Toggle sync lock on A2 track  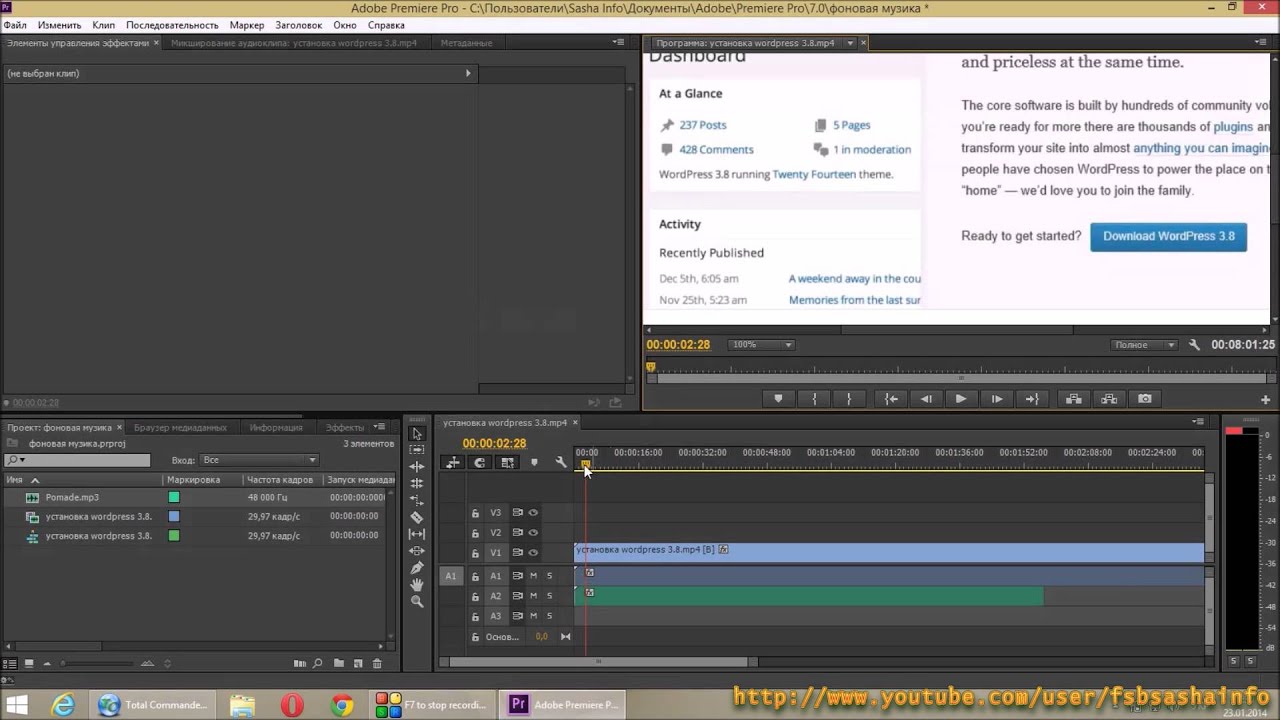pos(517,596)
